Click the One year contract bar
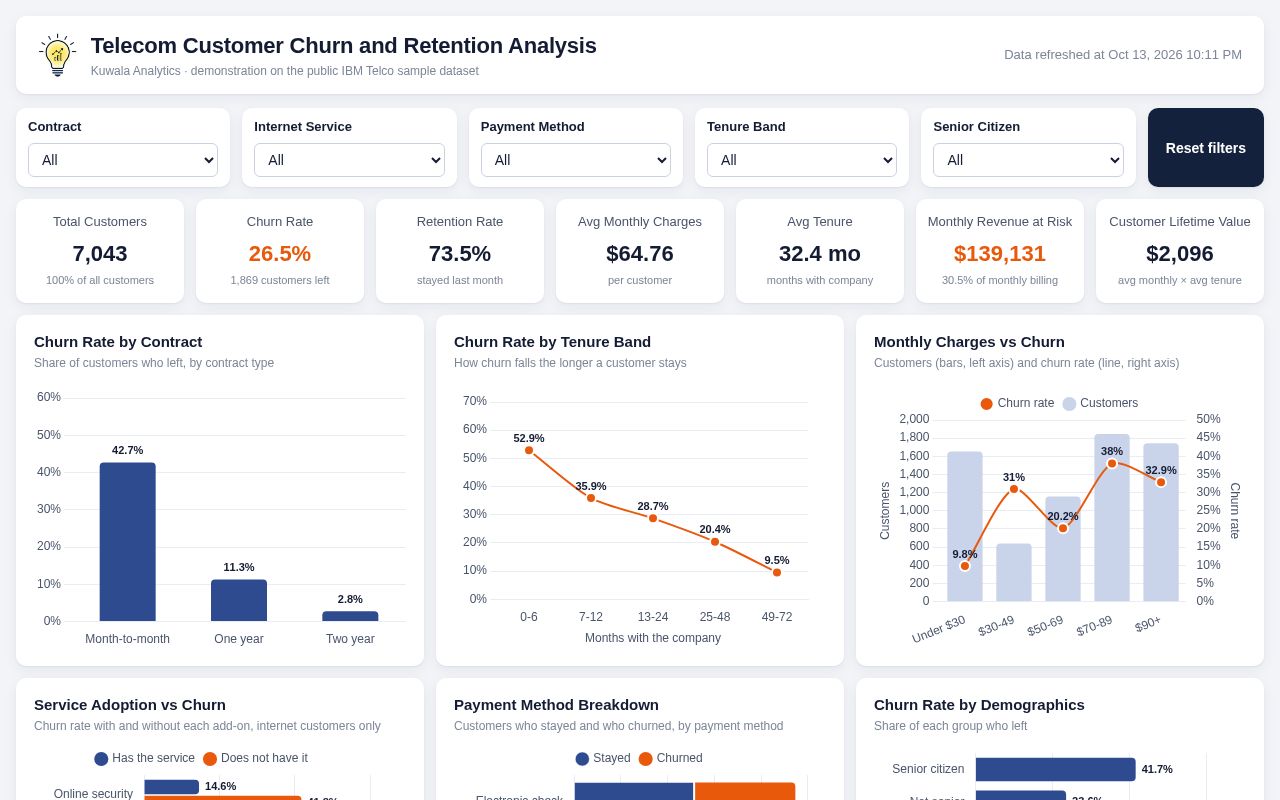The width and height of the screenshot is (1280, 800). (x=239, y=600)
